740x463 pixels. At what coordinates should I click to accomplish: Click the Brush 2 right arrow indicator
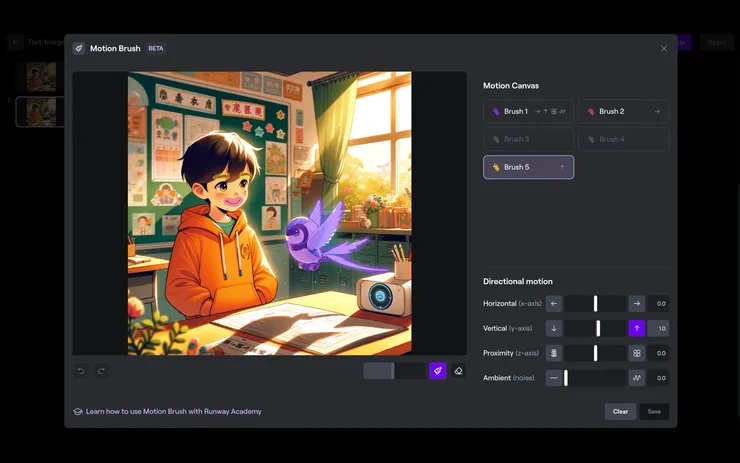tap(657, 111)
